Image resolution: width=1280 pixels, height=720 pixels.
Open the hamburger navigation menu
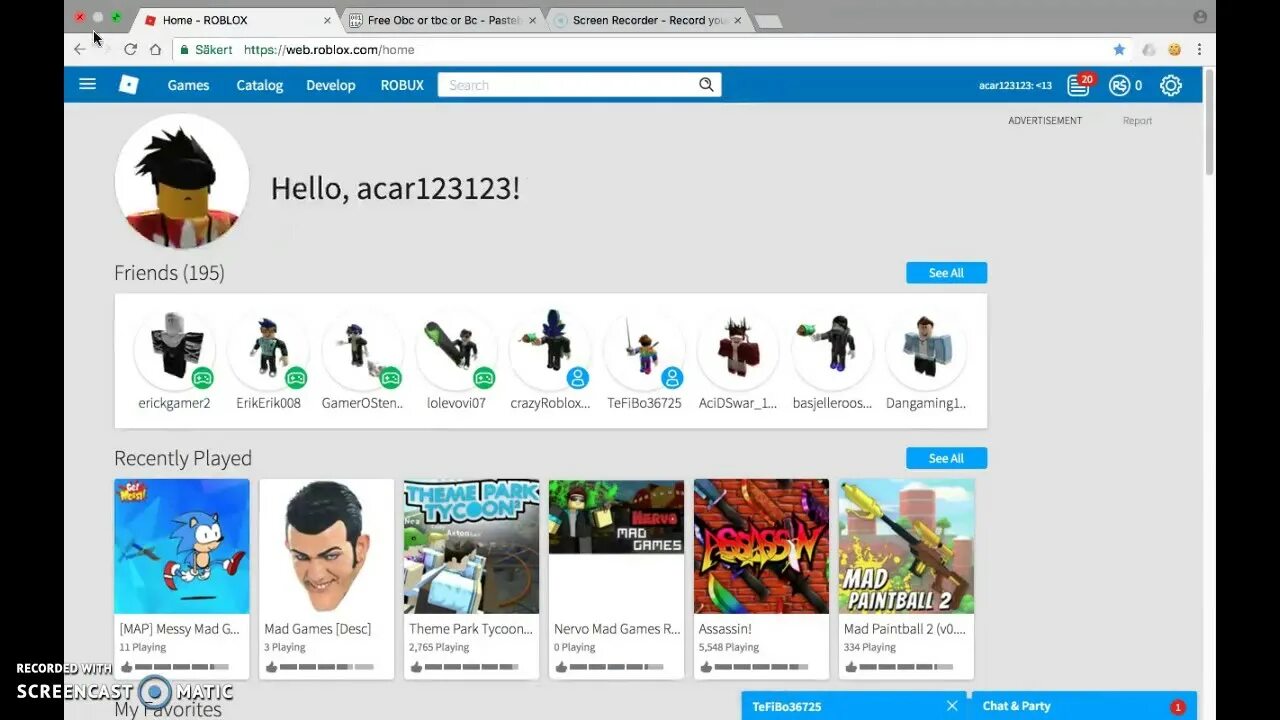pyautogui.click(x=87, y=85)
